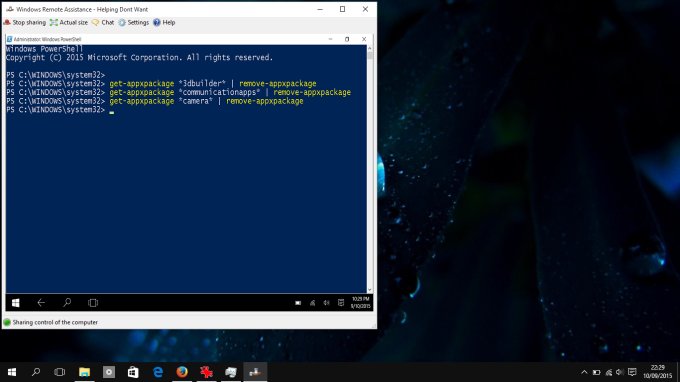
Task: Minimize the inner PowerShell window
Action: pyautogui.click(x=330, y=39)
